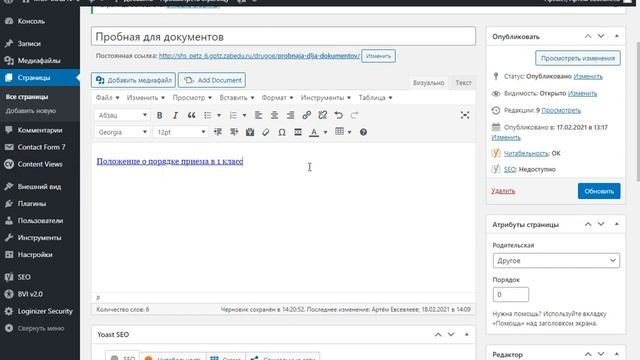Increase paragraph indent
The image size is (640, 360).
tap(234, 132)
